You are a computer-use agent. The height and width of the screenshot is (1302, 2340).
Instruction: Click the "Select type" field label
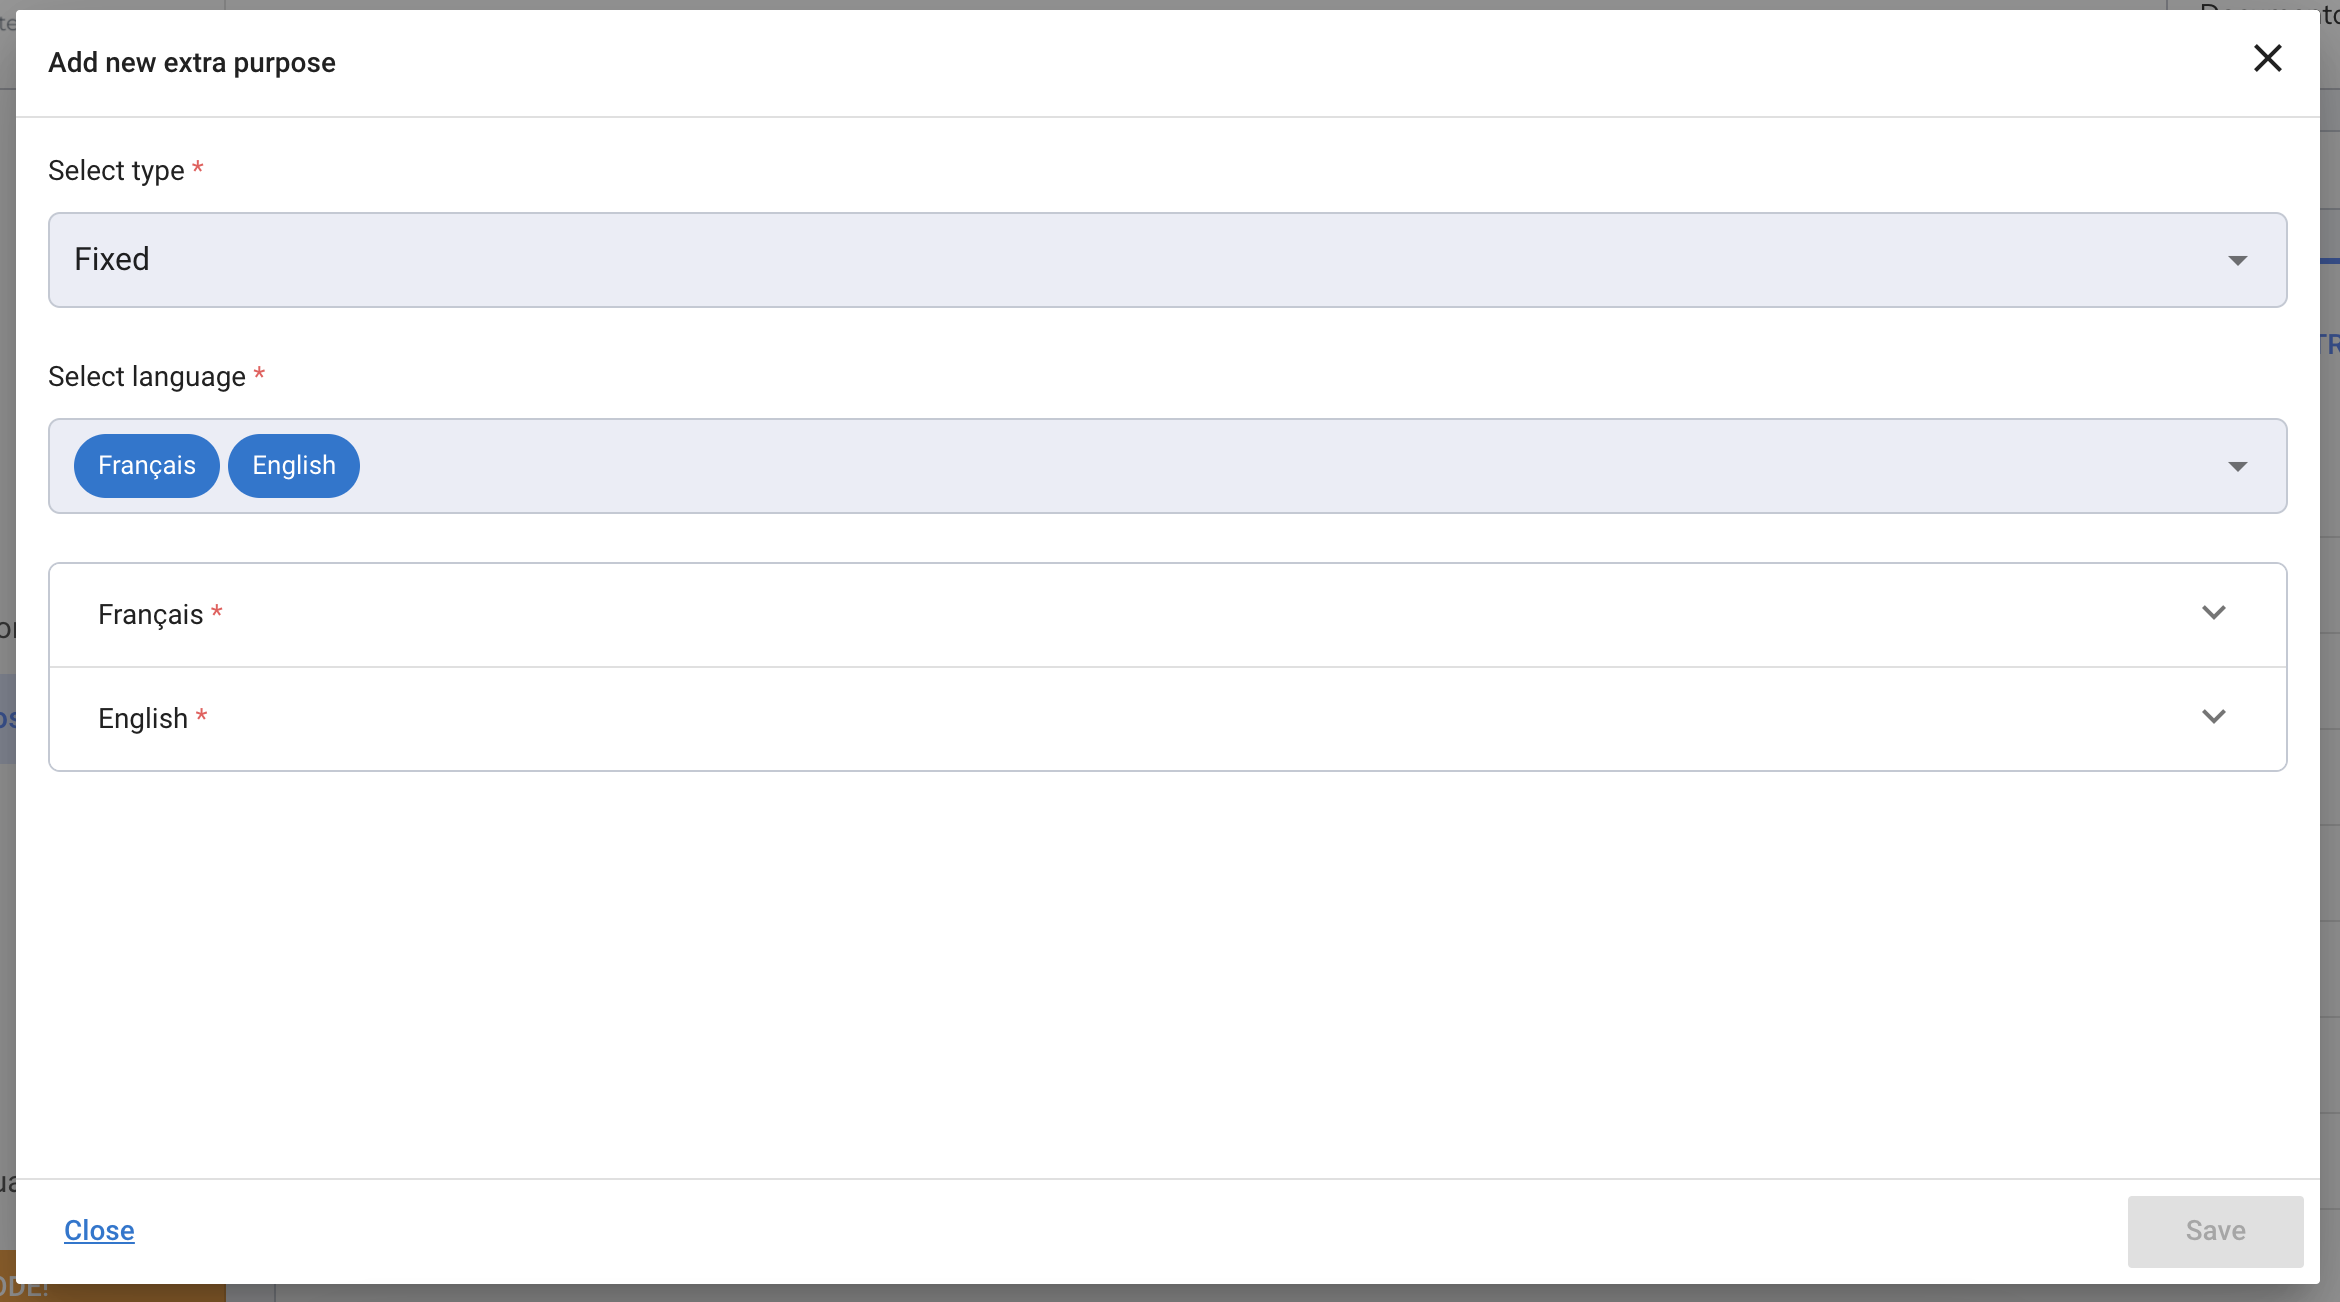pos(116,171)
